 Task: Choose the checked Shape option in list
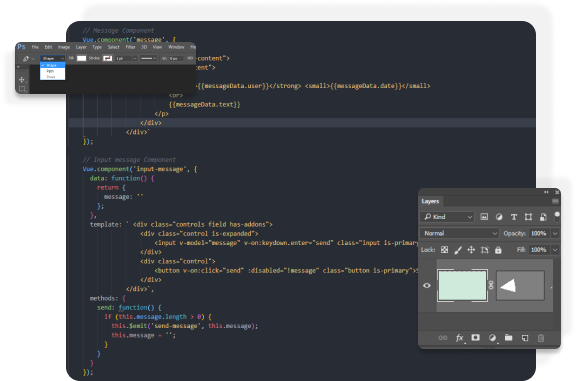tap(53, 65)
